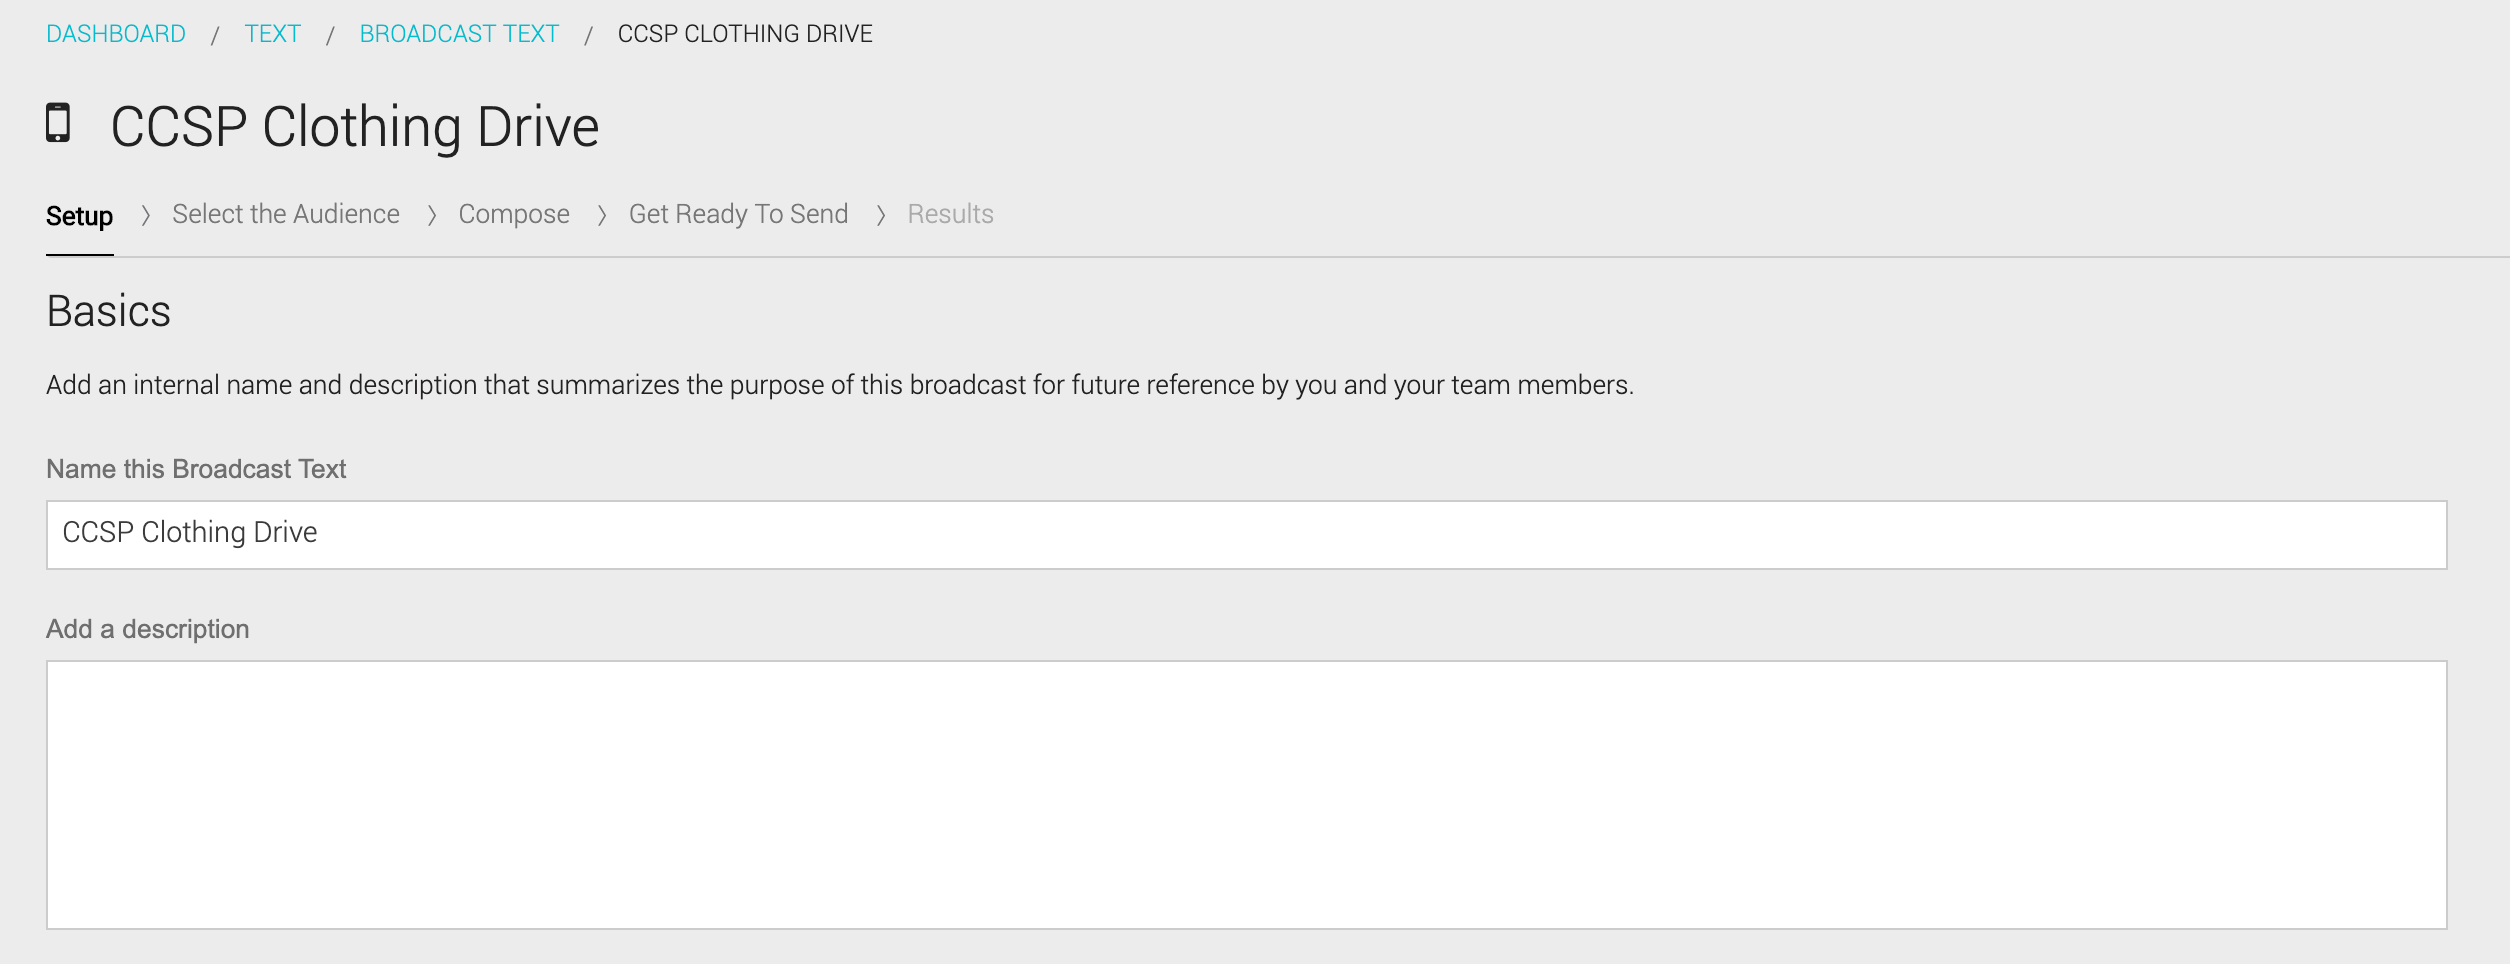The image size is (2510, 964).
Task: Focus the broadcast name input field
Action: pos(1247,535)
